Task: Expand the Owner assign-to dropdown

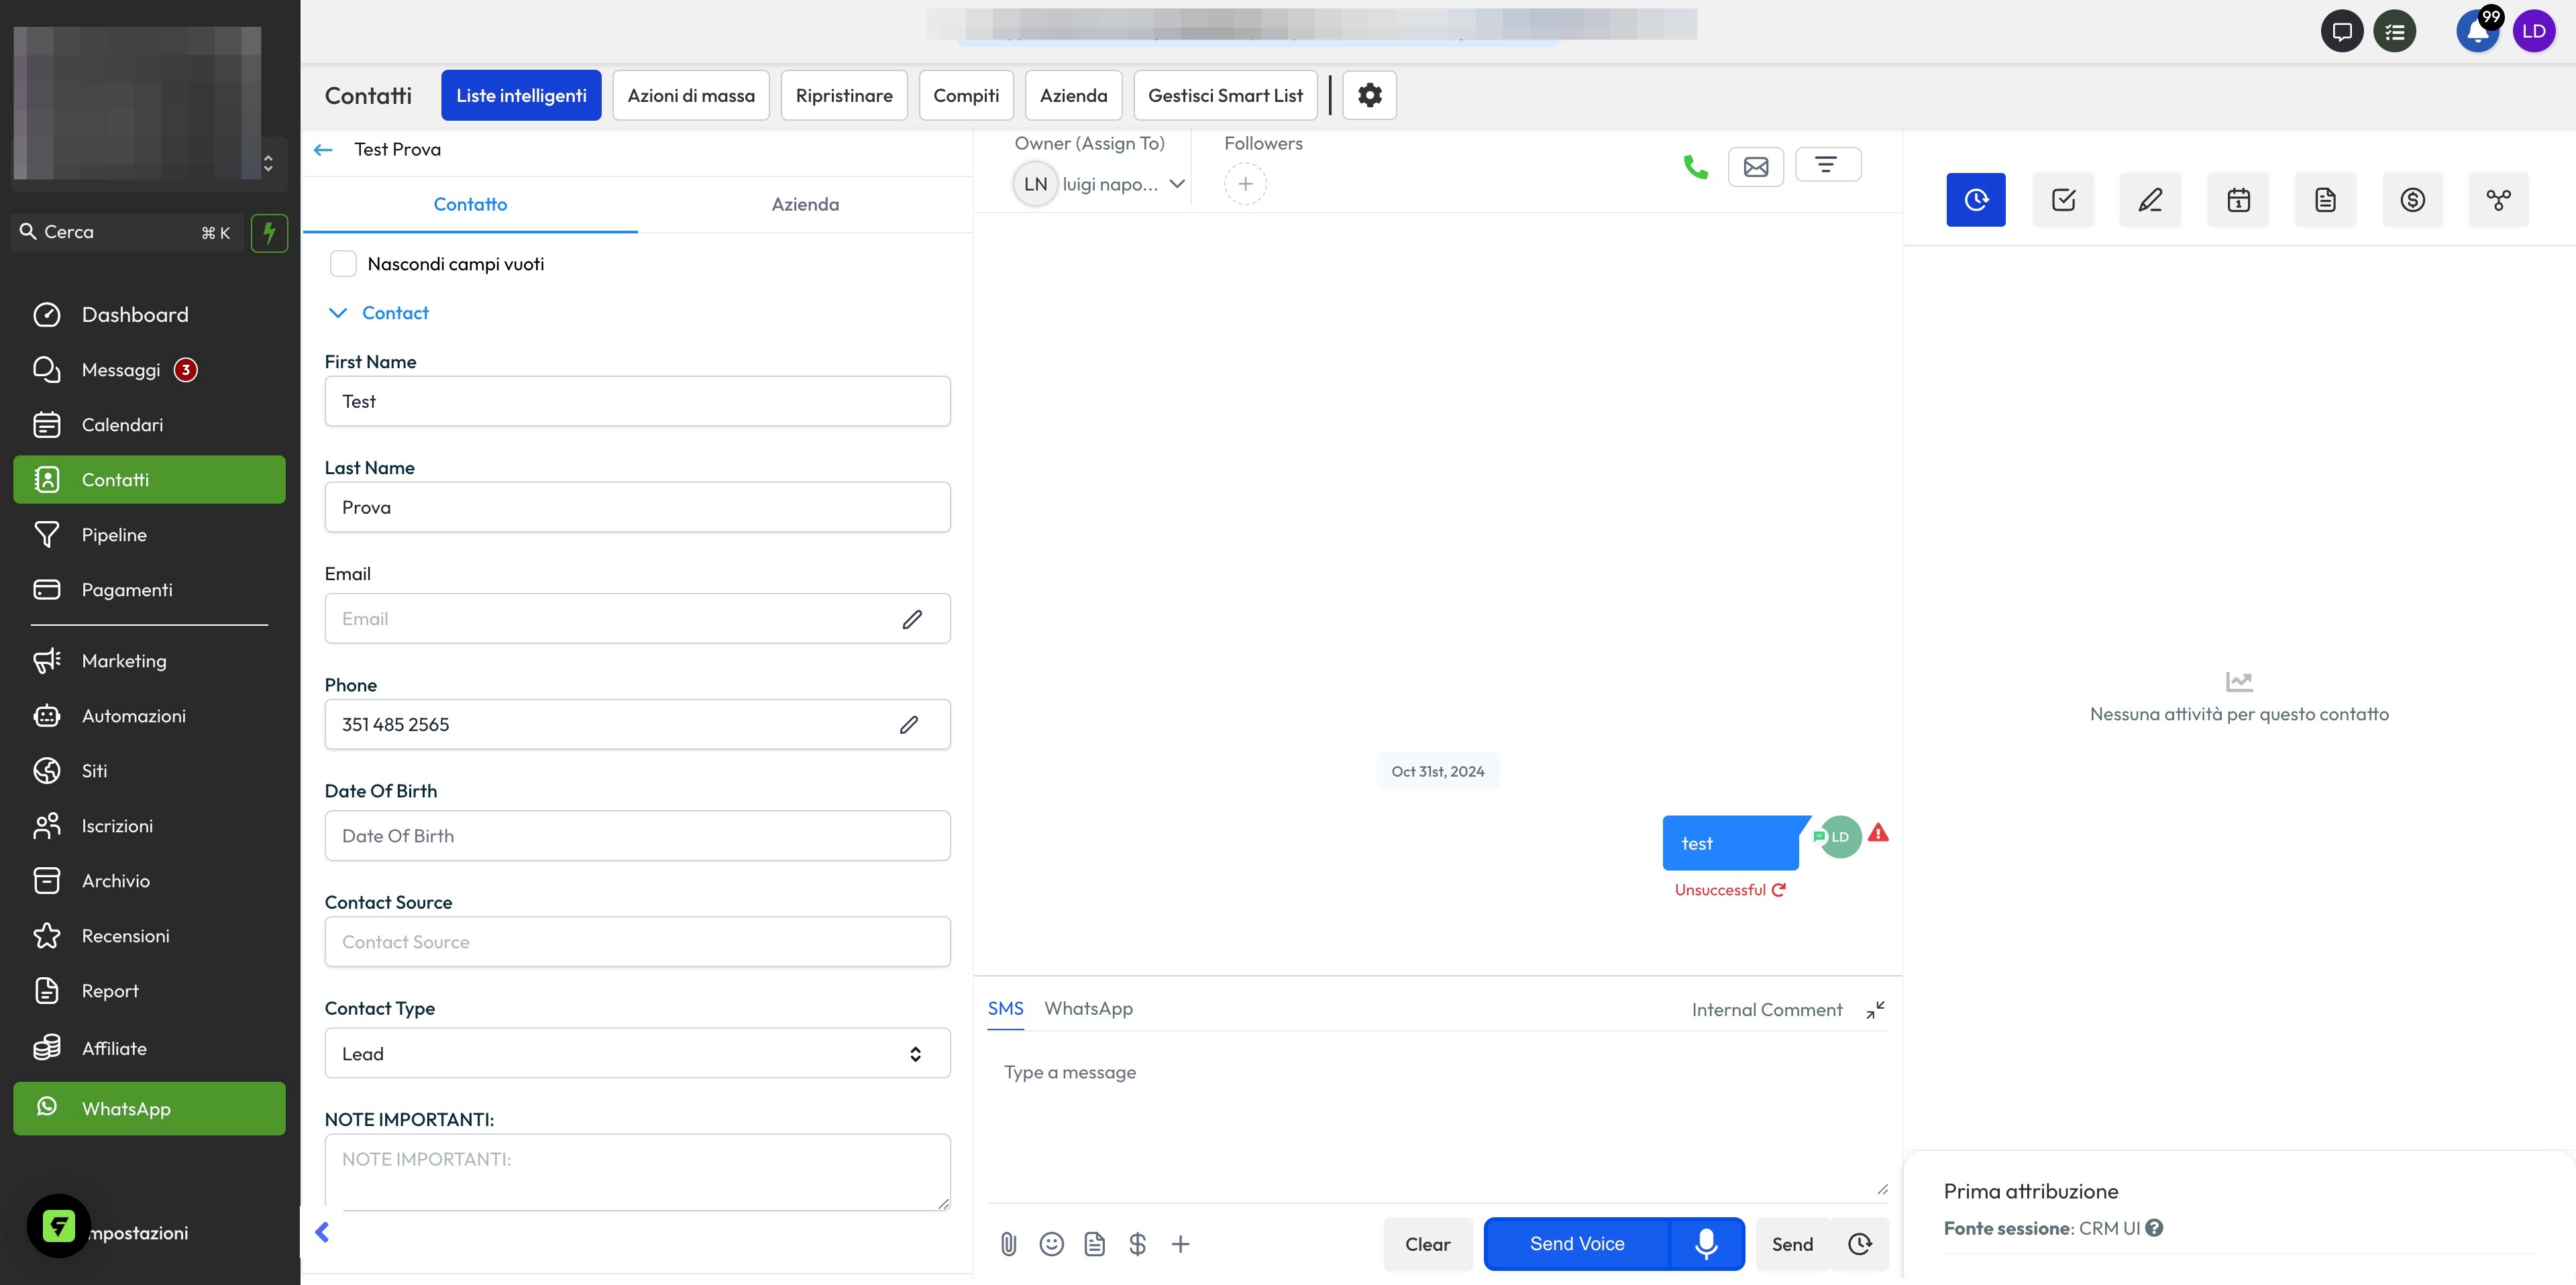Action: tap(1177, 184)
